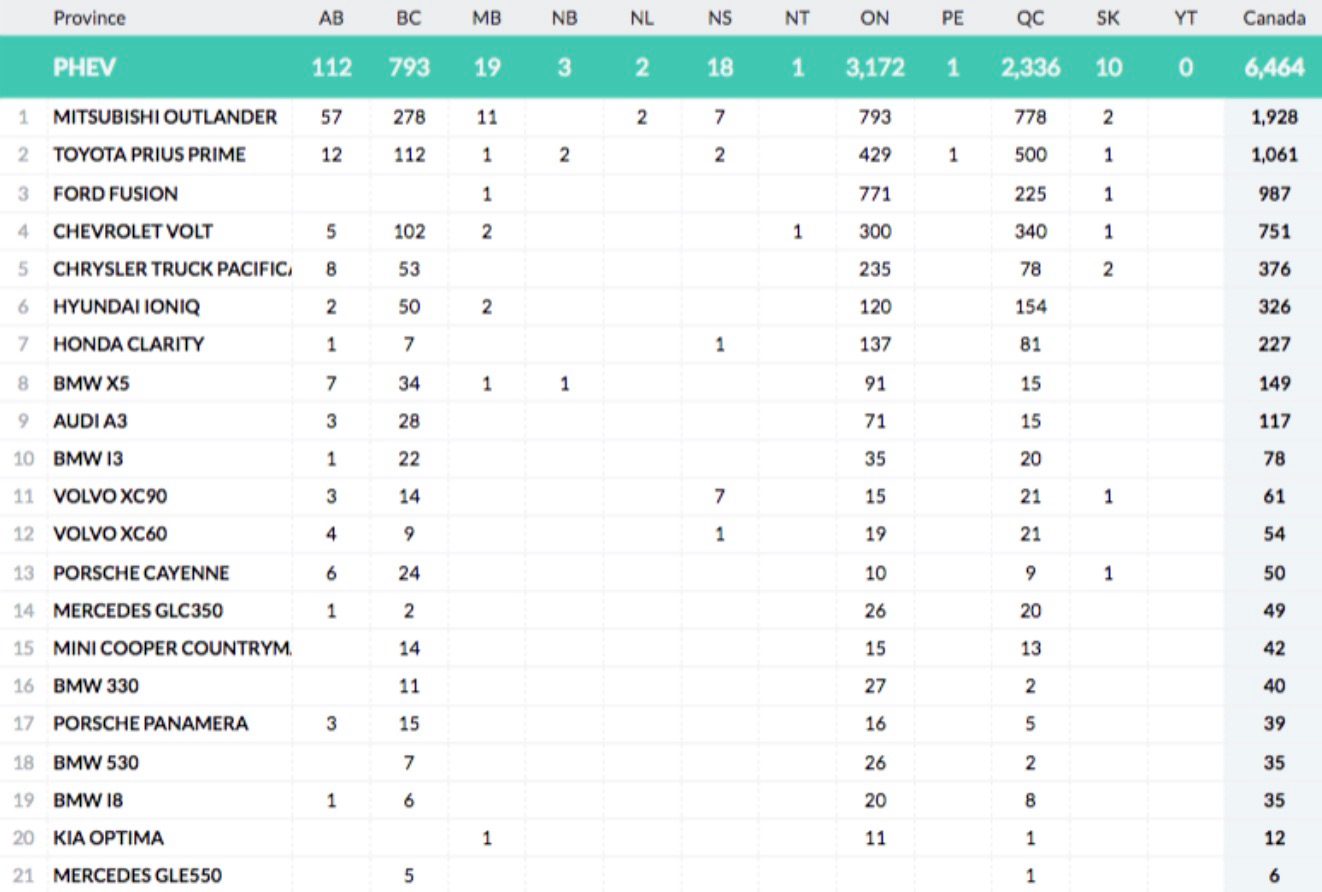Click the MITSUBISHI OUTLANDER row name
Screen dimensions: 1322x892
[x=165, y=117]
